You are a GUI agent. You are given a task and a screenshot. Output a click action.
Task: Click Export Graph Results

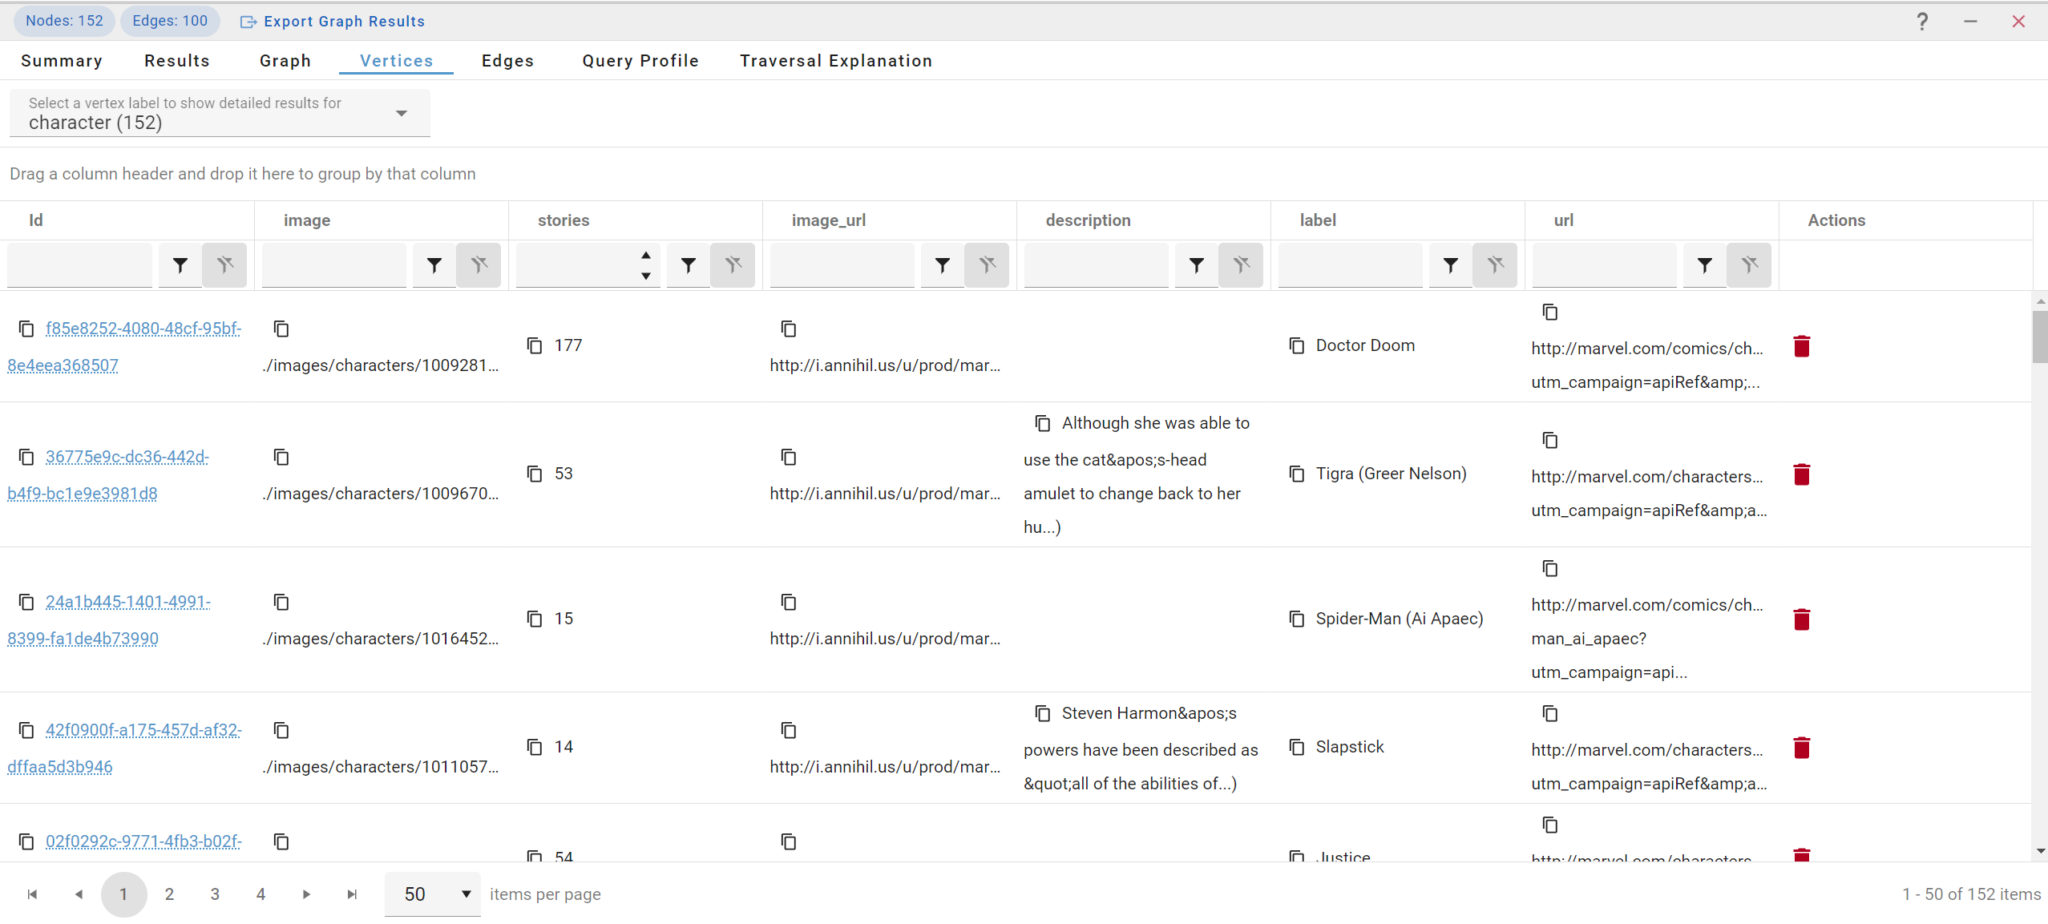coord(333,21)
